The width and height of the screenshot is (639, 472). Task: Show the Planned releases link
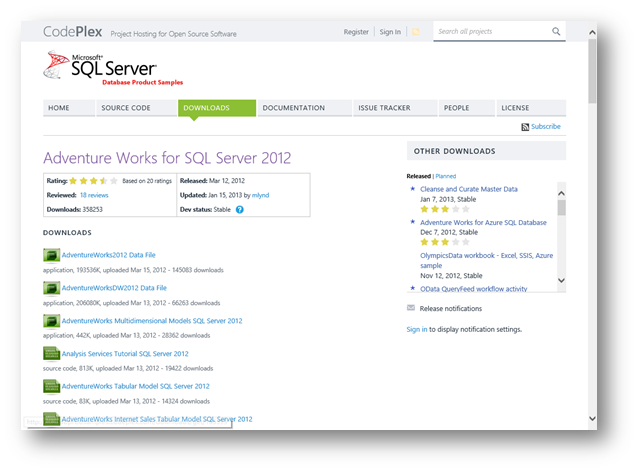(445, 176)
